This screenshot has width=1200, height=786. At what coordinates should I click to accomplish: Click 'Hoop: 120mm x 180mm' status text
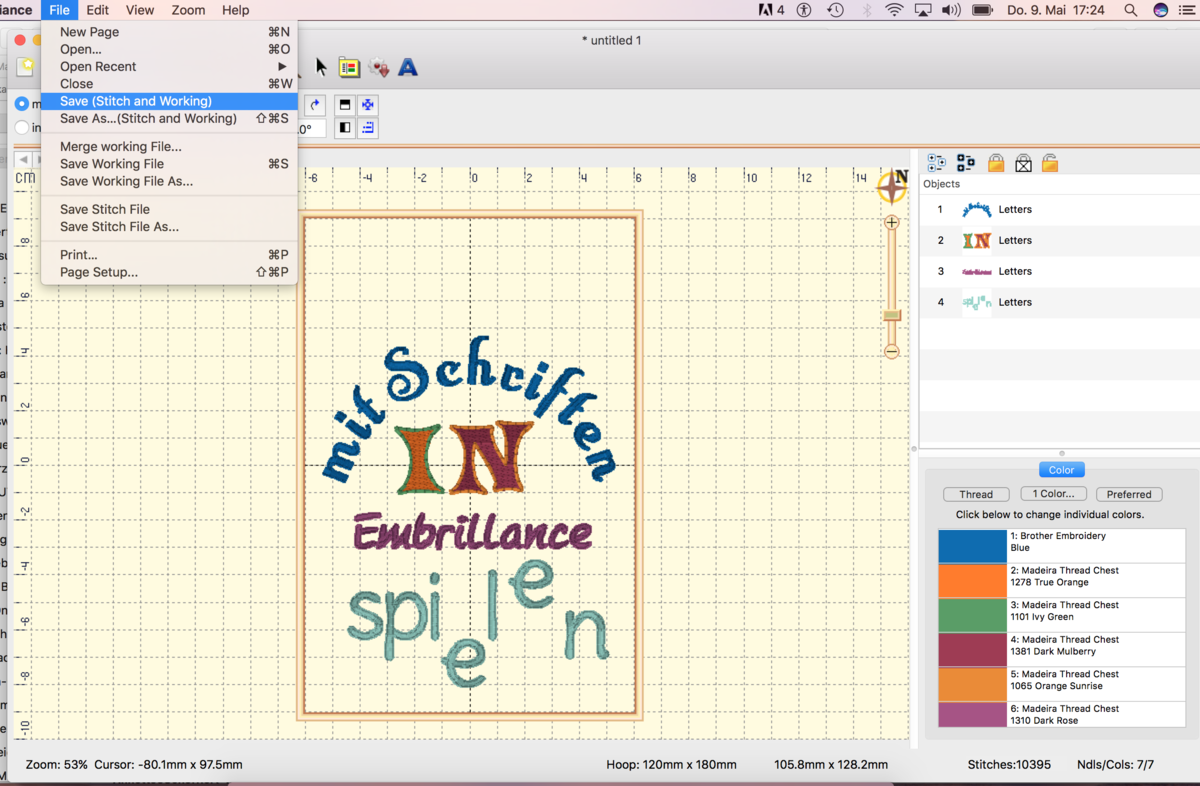671,765
